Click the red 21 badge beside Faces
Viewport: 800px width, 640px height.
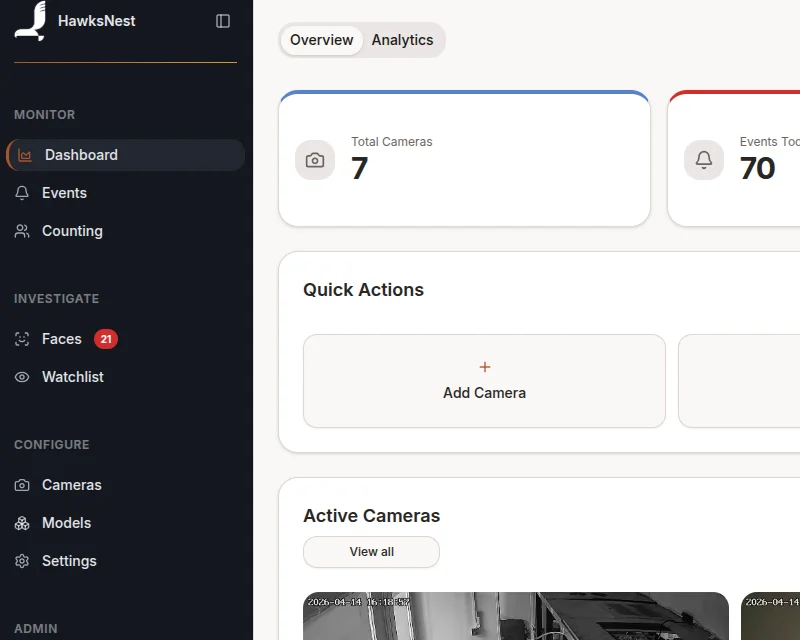tap(106, 339)
